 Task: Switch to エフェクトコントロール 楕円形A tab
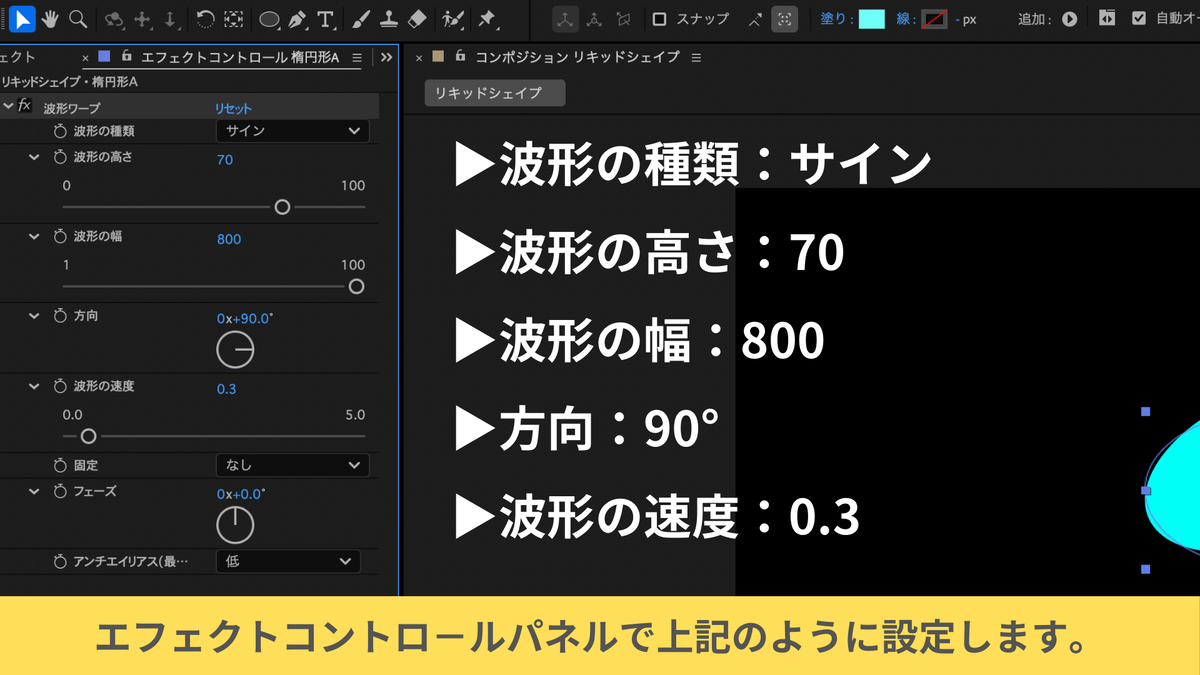[240, 58]
